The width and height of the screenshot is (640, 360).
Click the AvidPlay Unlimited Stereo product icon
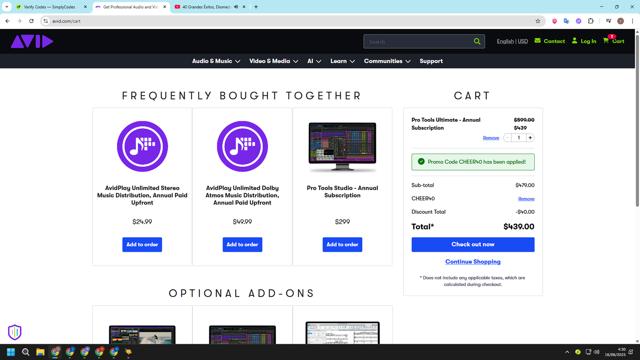142,146
